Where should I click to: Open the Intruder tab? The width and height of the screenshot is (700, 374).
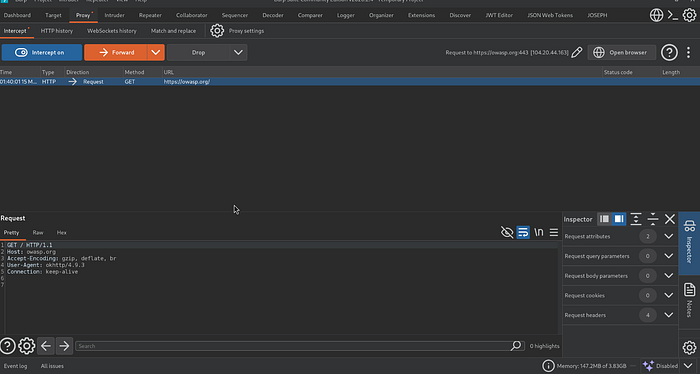point(114,15)
